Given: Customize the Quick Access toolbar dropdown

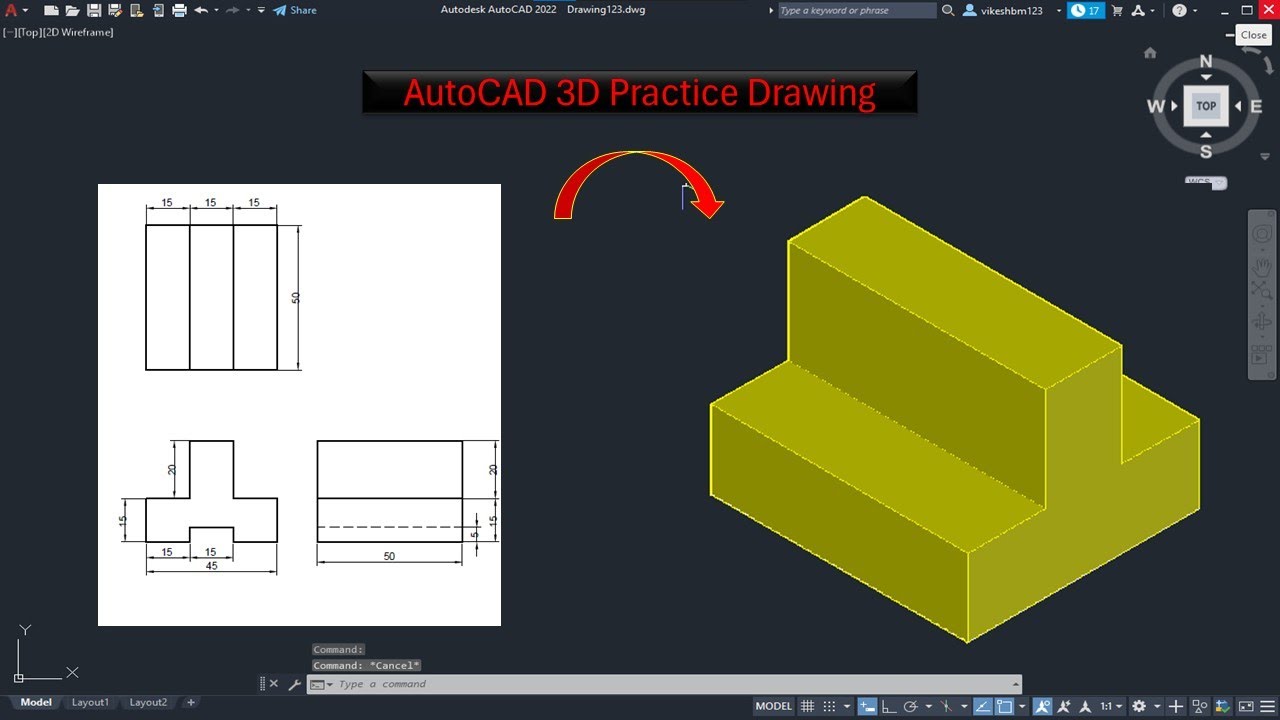Looking at the screenshot, I should (x=261, y=10).
